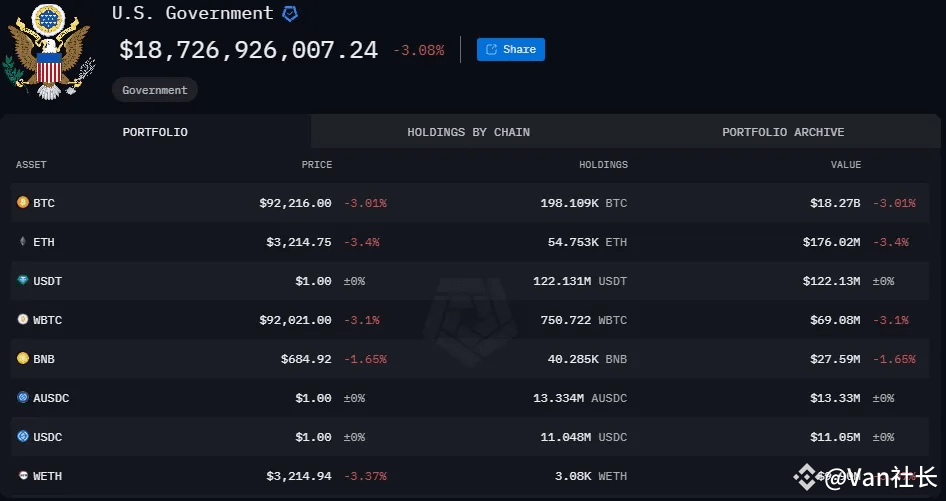Select the Government tag
The image size is (946, 501).
[154, 90]
